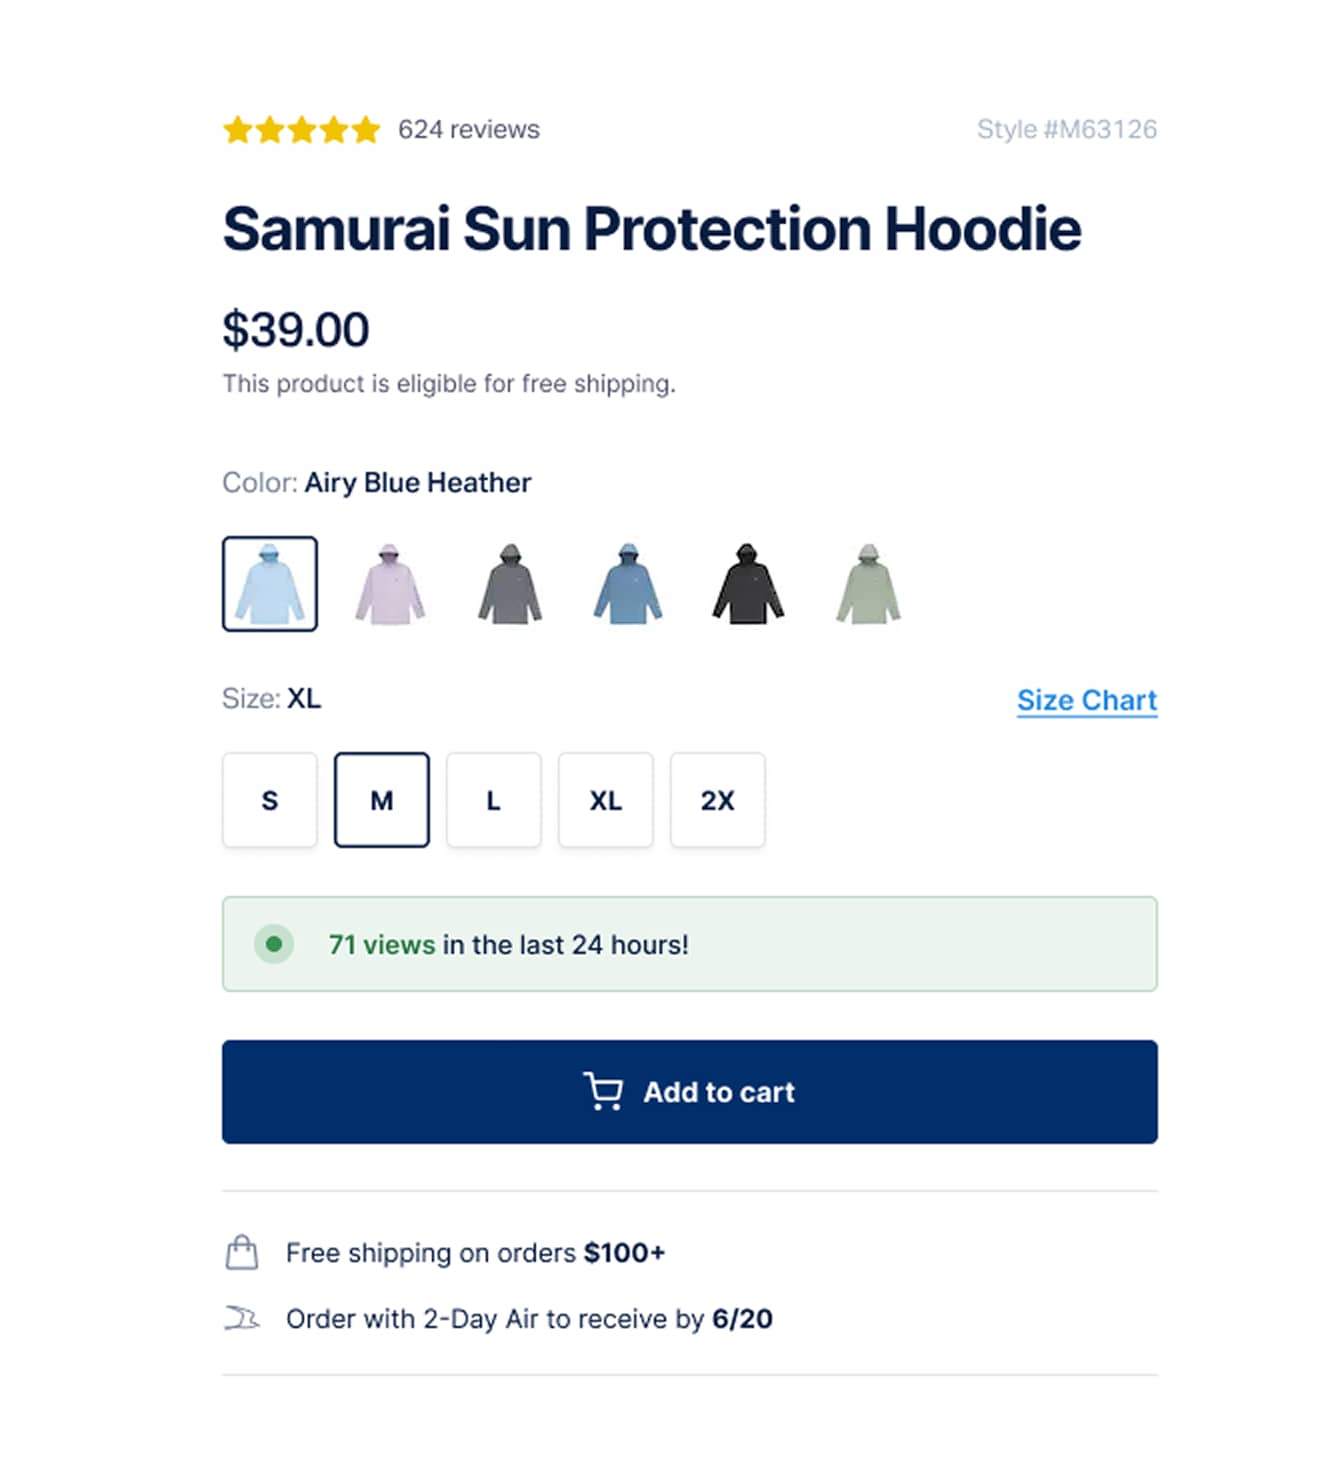Viewport: 1344px width, 1484px height.
Task: Click the 624 reviews text
Action: click(468, 129)
